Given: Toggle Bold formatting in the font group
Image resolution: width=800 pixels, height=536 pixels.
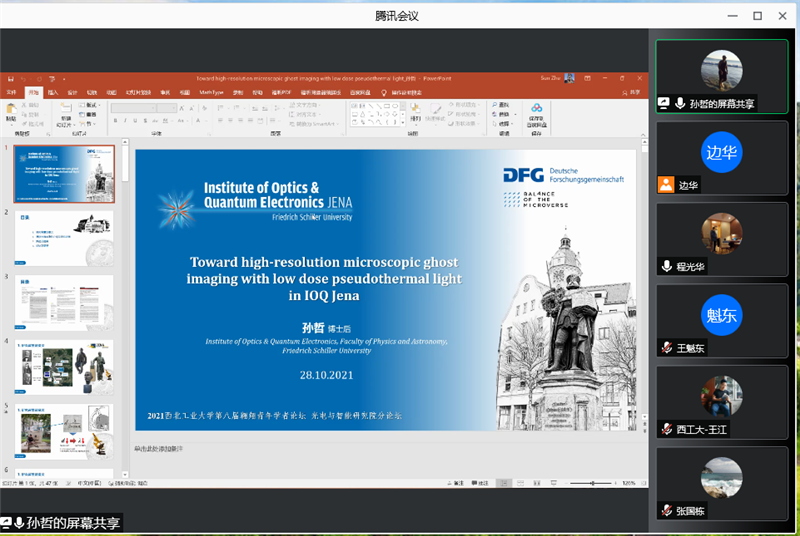Looking at the screenshot, I should 116,121.
